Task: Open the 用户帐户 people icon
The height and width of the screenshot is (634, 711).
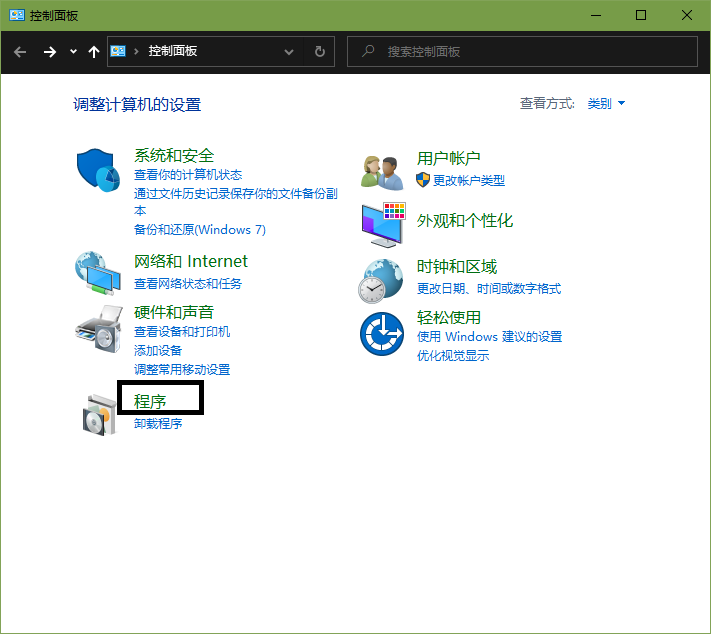Action: pos(382,173)
